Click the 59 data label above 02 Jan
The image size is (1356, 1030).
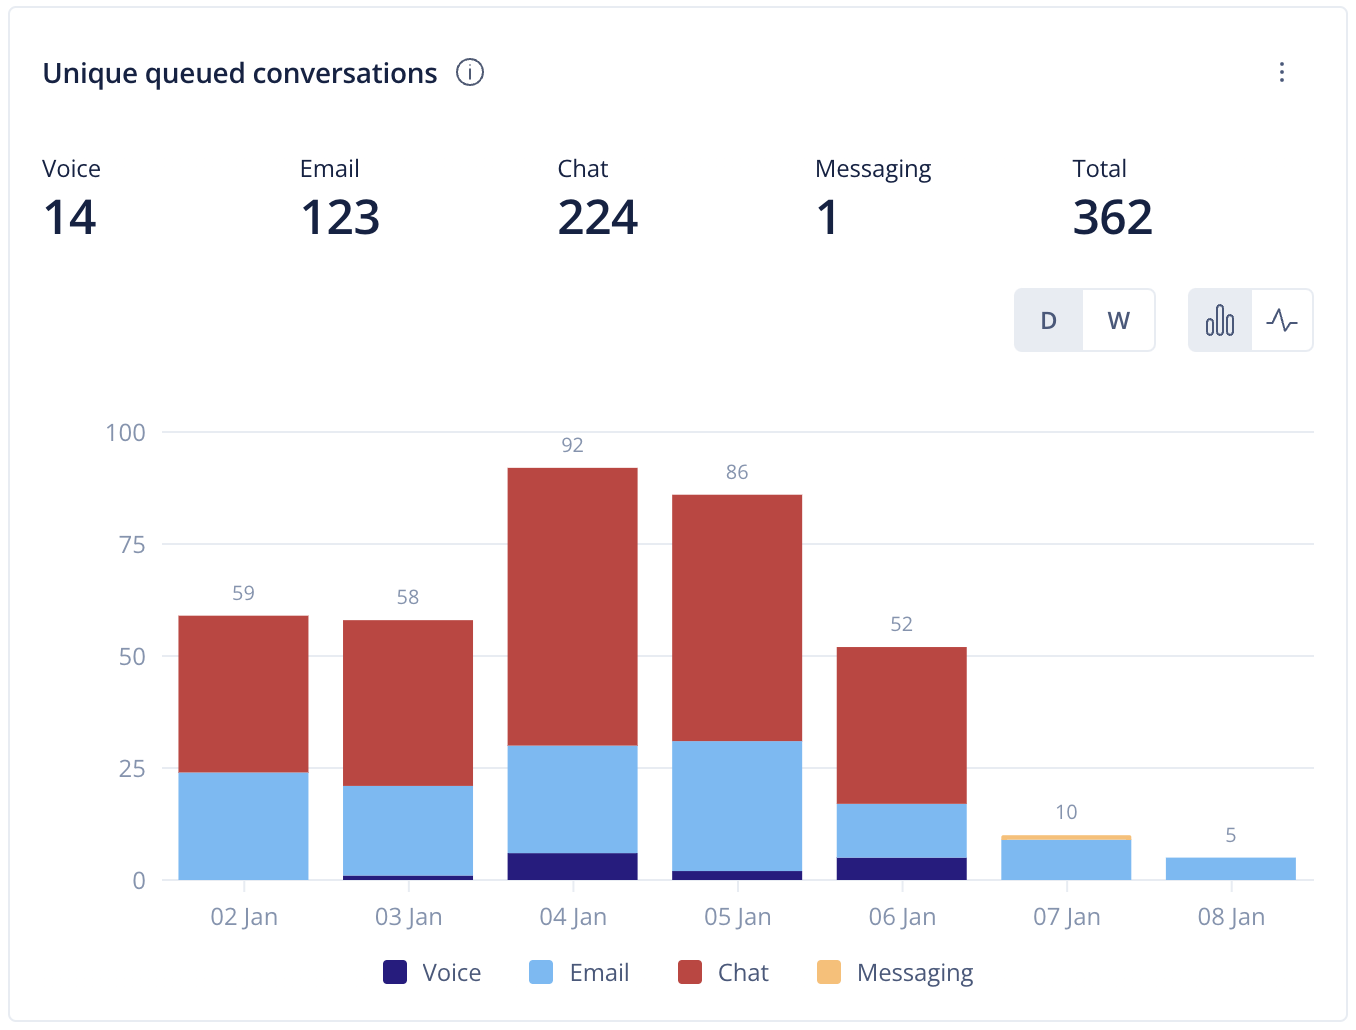pyautogui.click(x=243, y=593)
